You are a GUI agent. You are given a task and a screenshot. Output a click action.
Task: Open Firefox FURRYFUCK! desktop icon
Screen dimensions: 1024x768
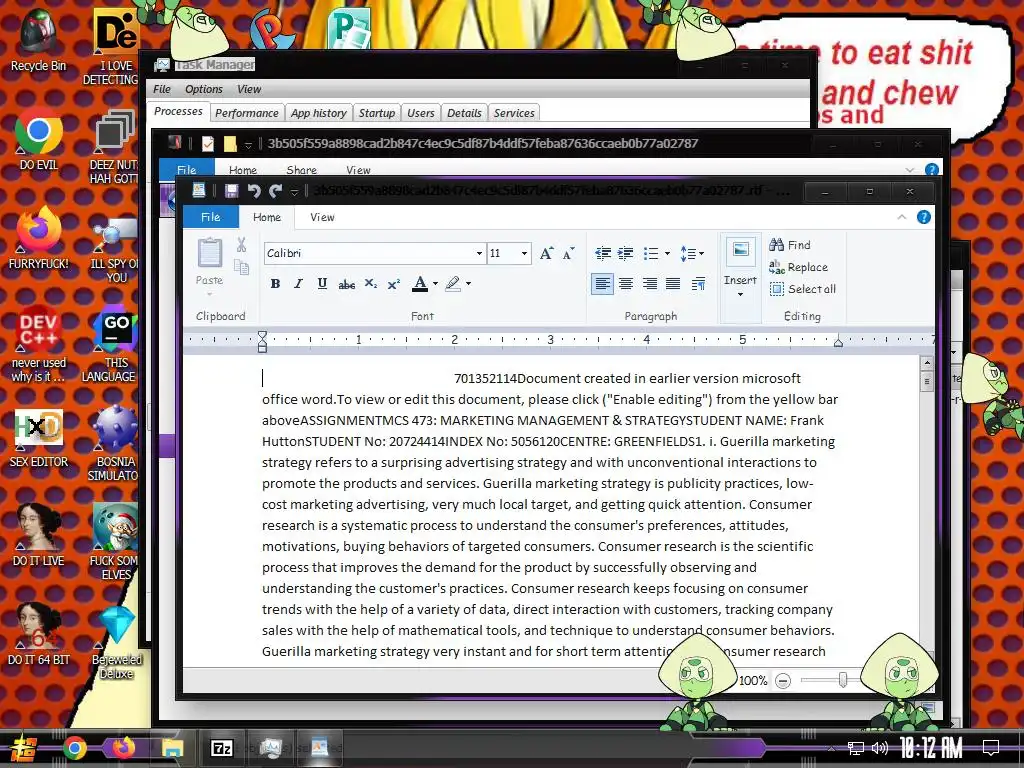39,238
